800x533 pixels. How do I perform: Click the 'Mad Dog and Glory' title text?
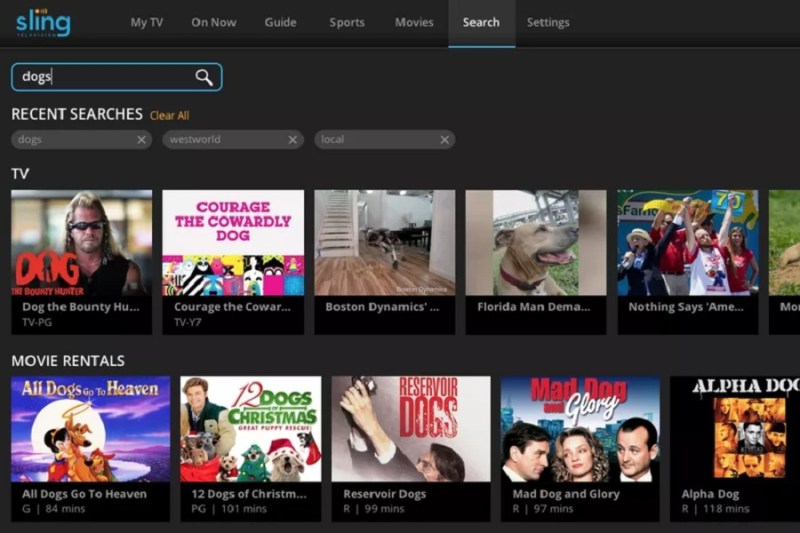click(566, 494)
